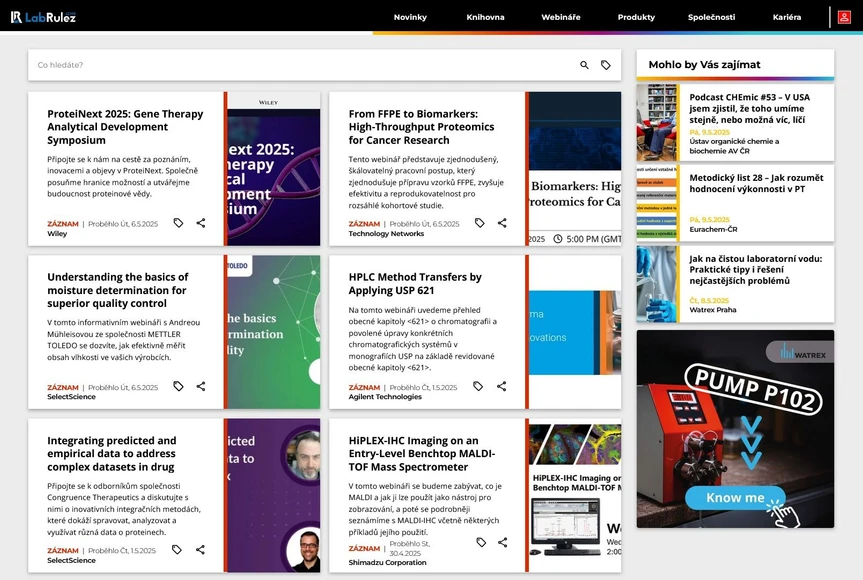Click the search magnifier icon

pos(585,65)
